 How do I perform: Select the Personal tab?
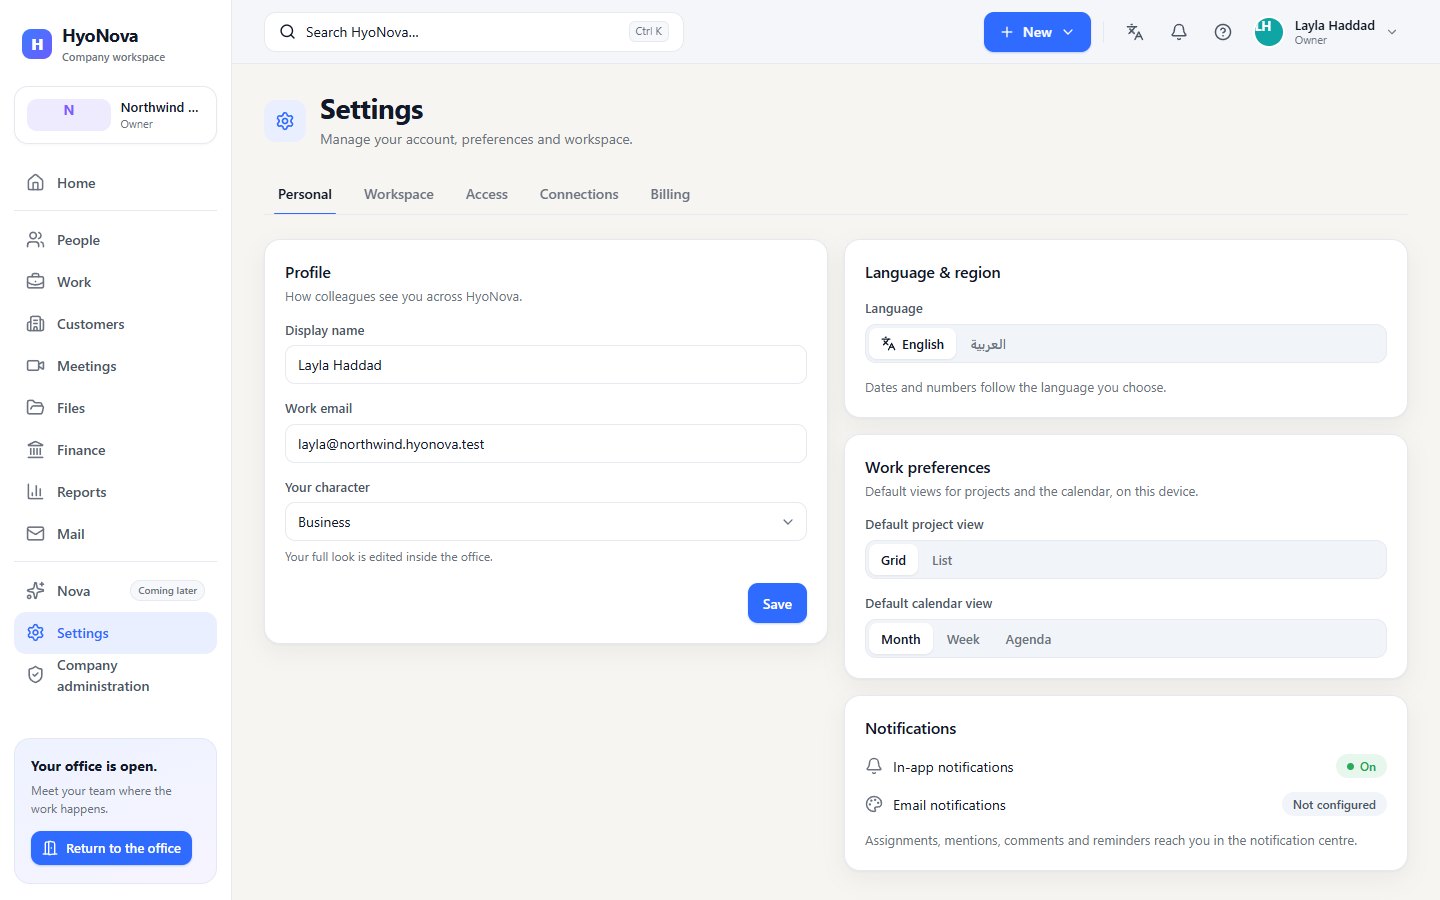point(305,194)
